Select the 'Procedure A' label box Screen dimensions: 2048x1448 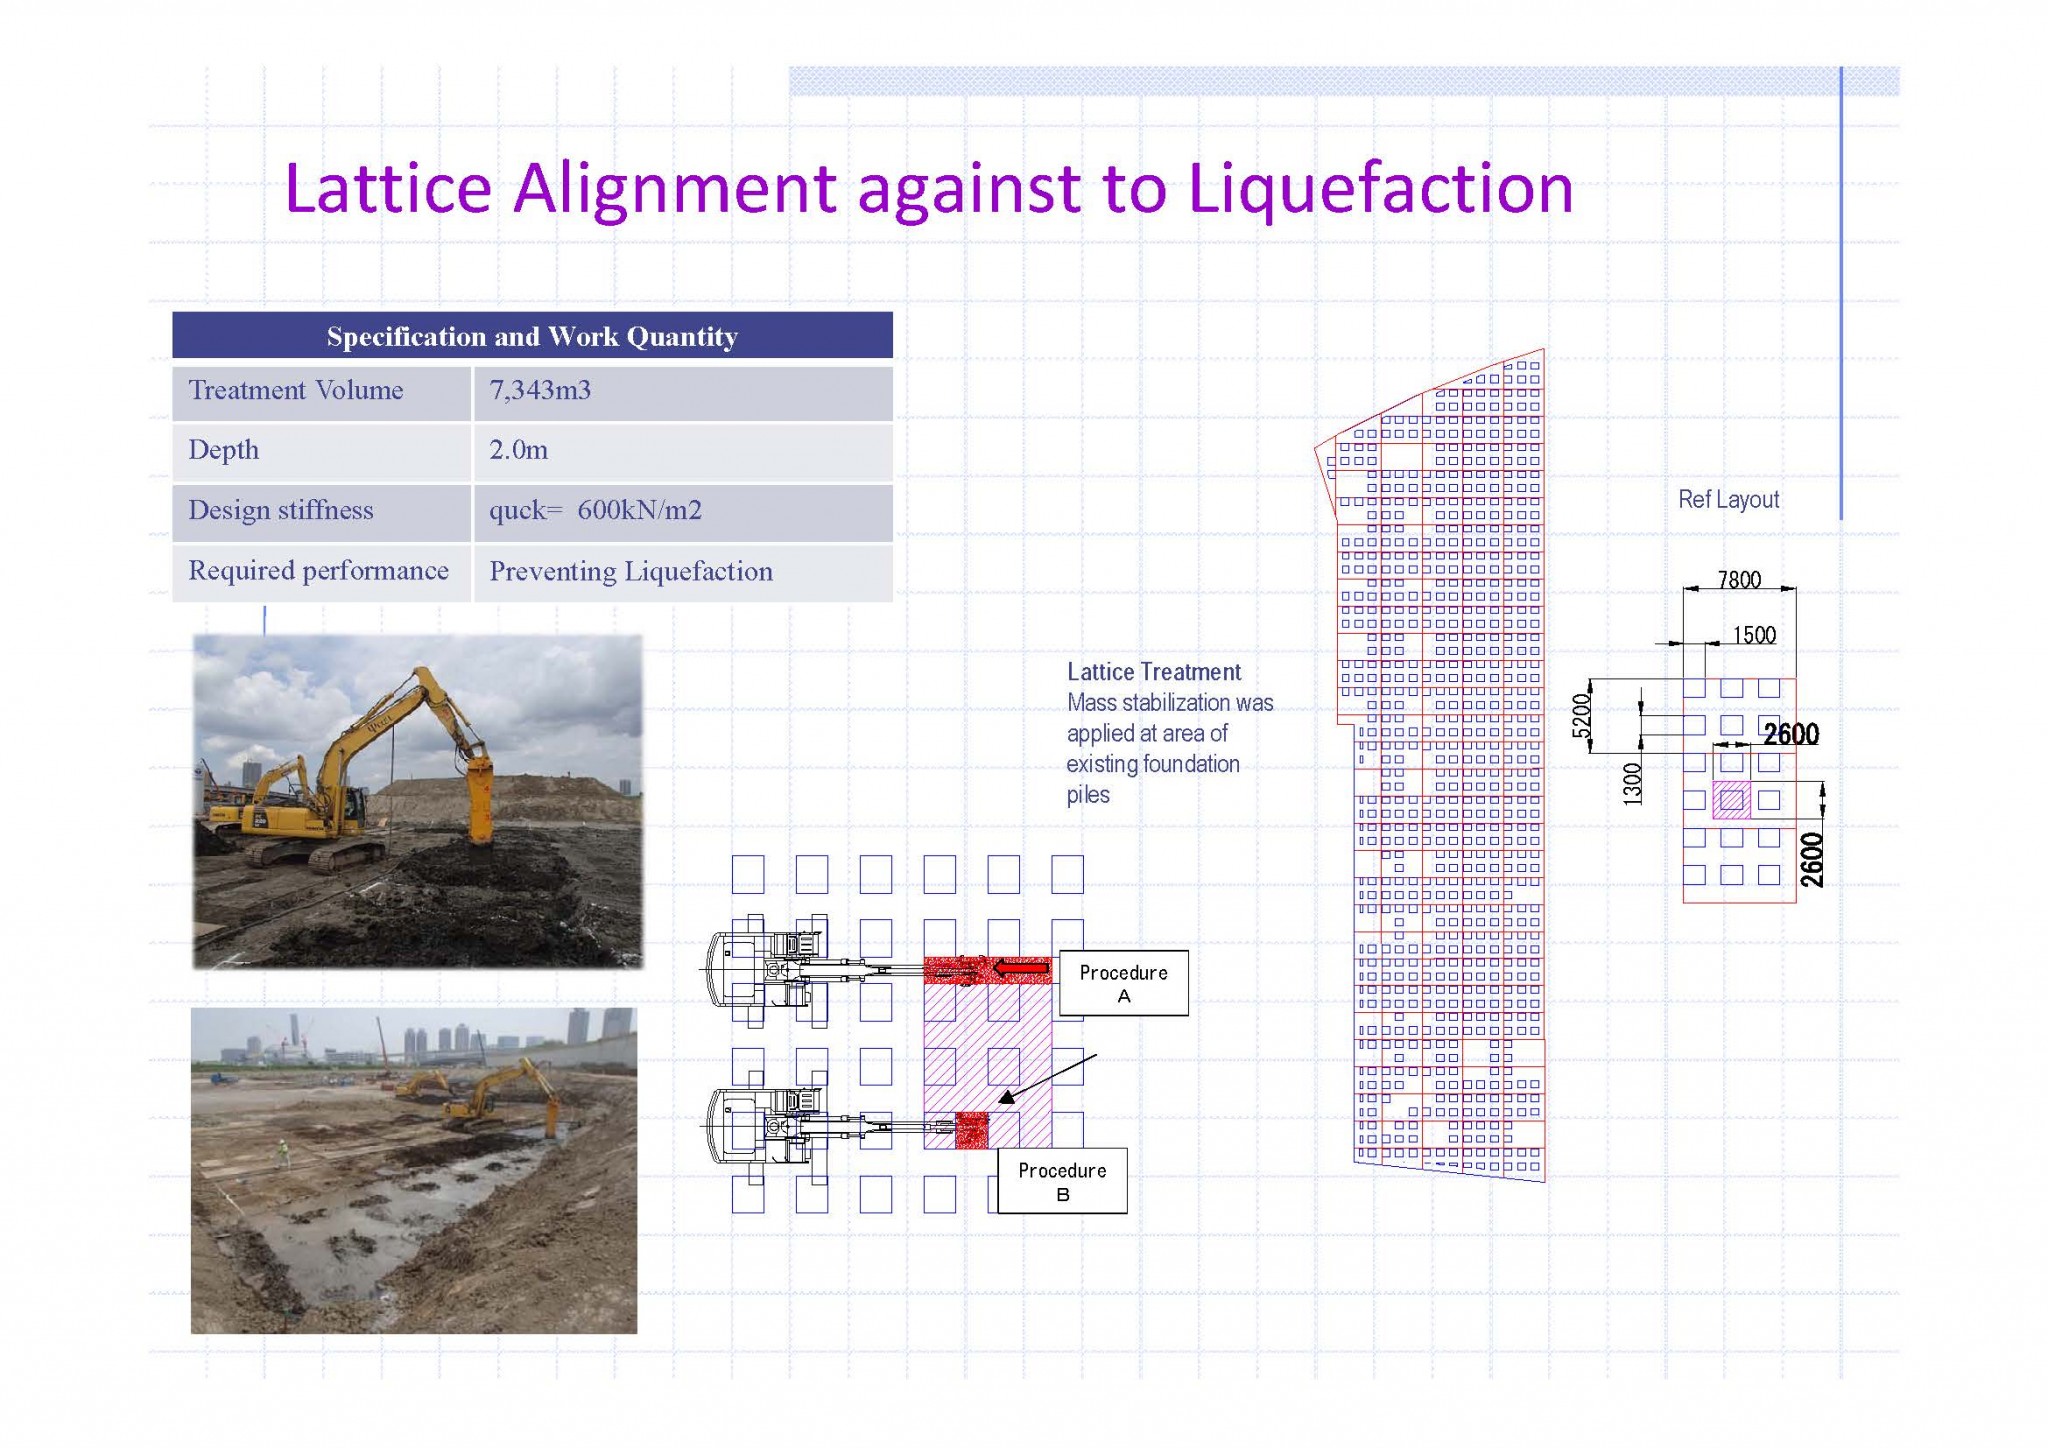(x=1124, y=983)
